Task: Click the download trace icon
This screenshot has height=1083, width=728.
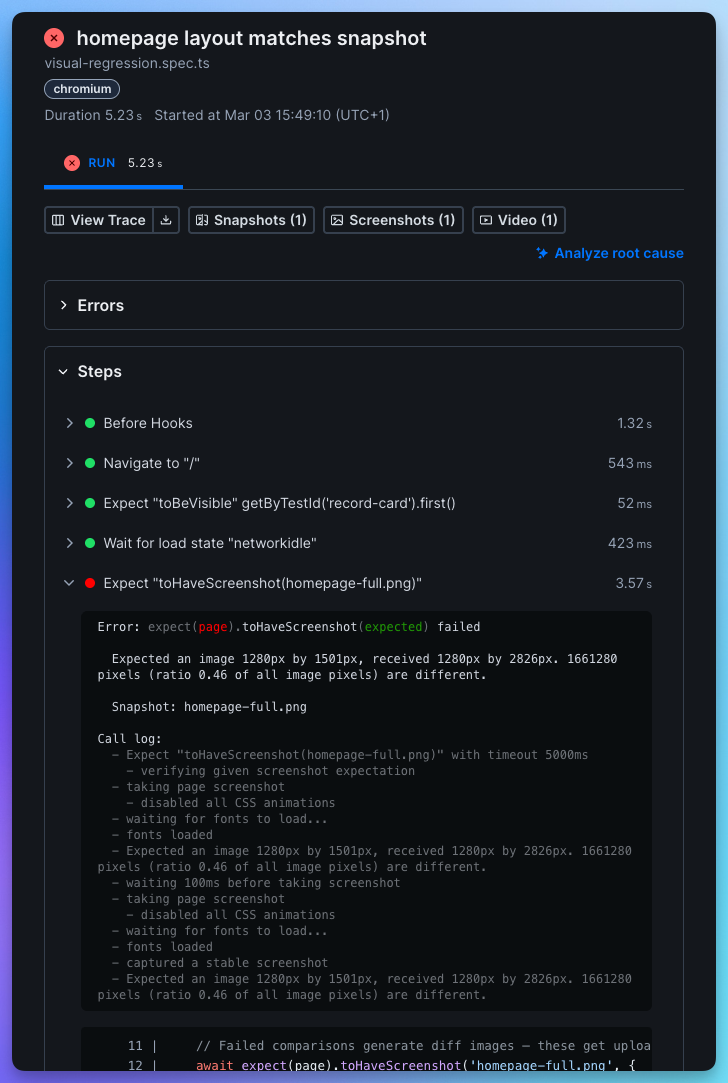Action: tap(167, 220)
